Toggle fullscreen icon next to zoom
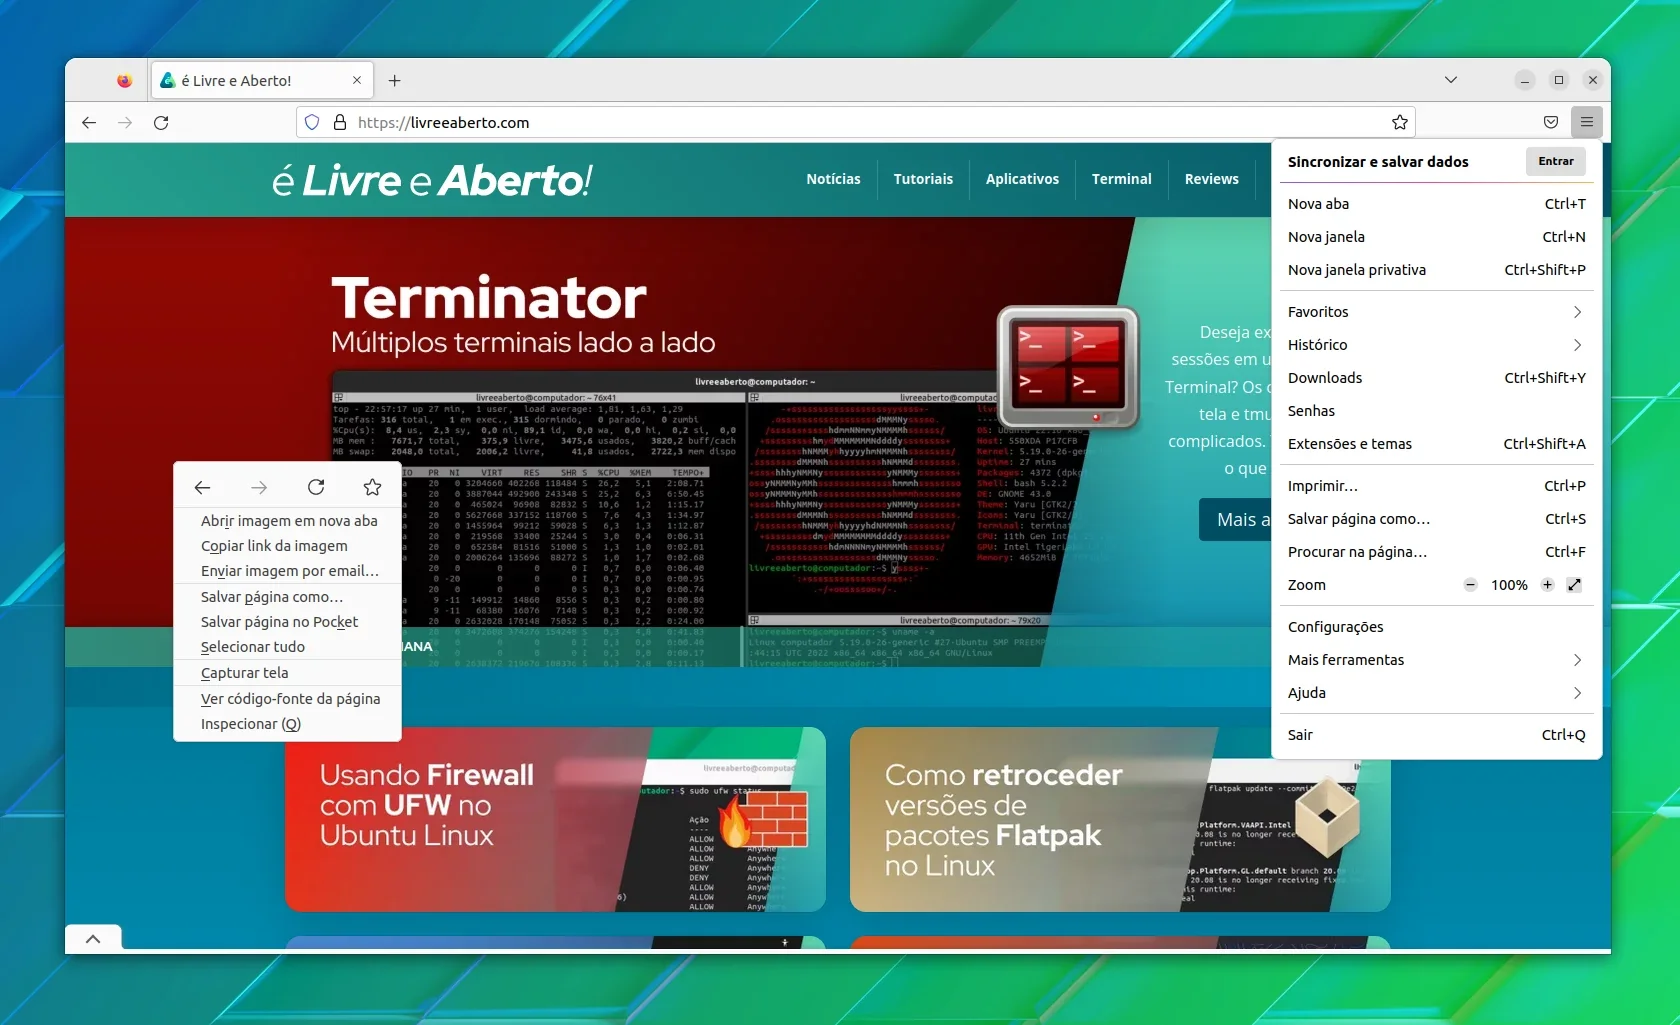 click(1575, 585)
